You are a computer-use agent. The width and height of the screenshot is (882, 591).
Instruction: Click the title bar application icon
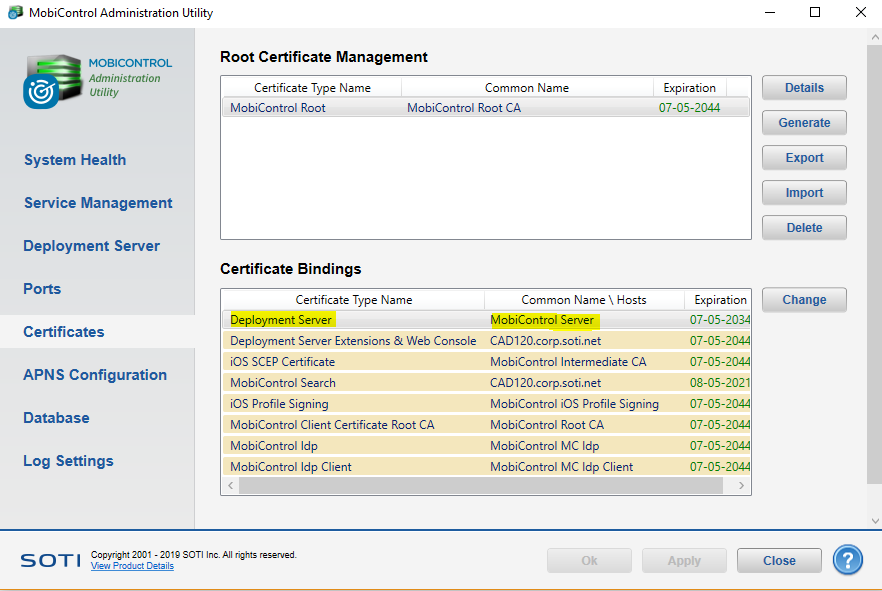(15, 13)
